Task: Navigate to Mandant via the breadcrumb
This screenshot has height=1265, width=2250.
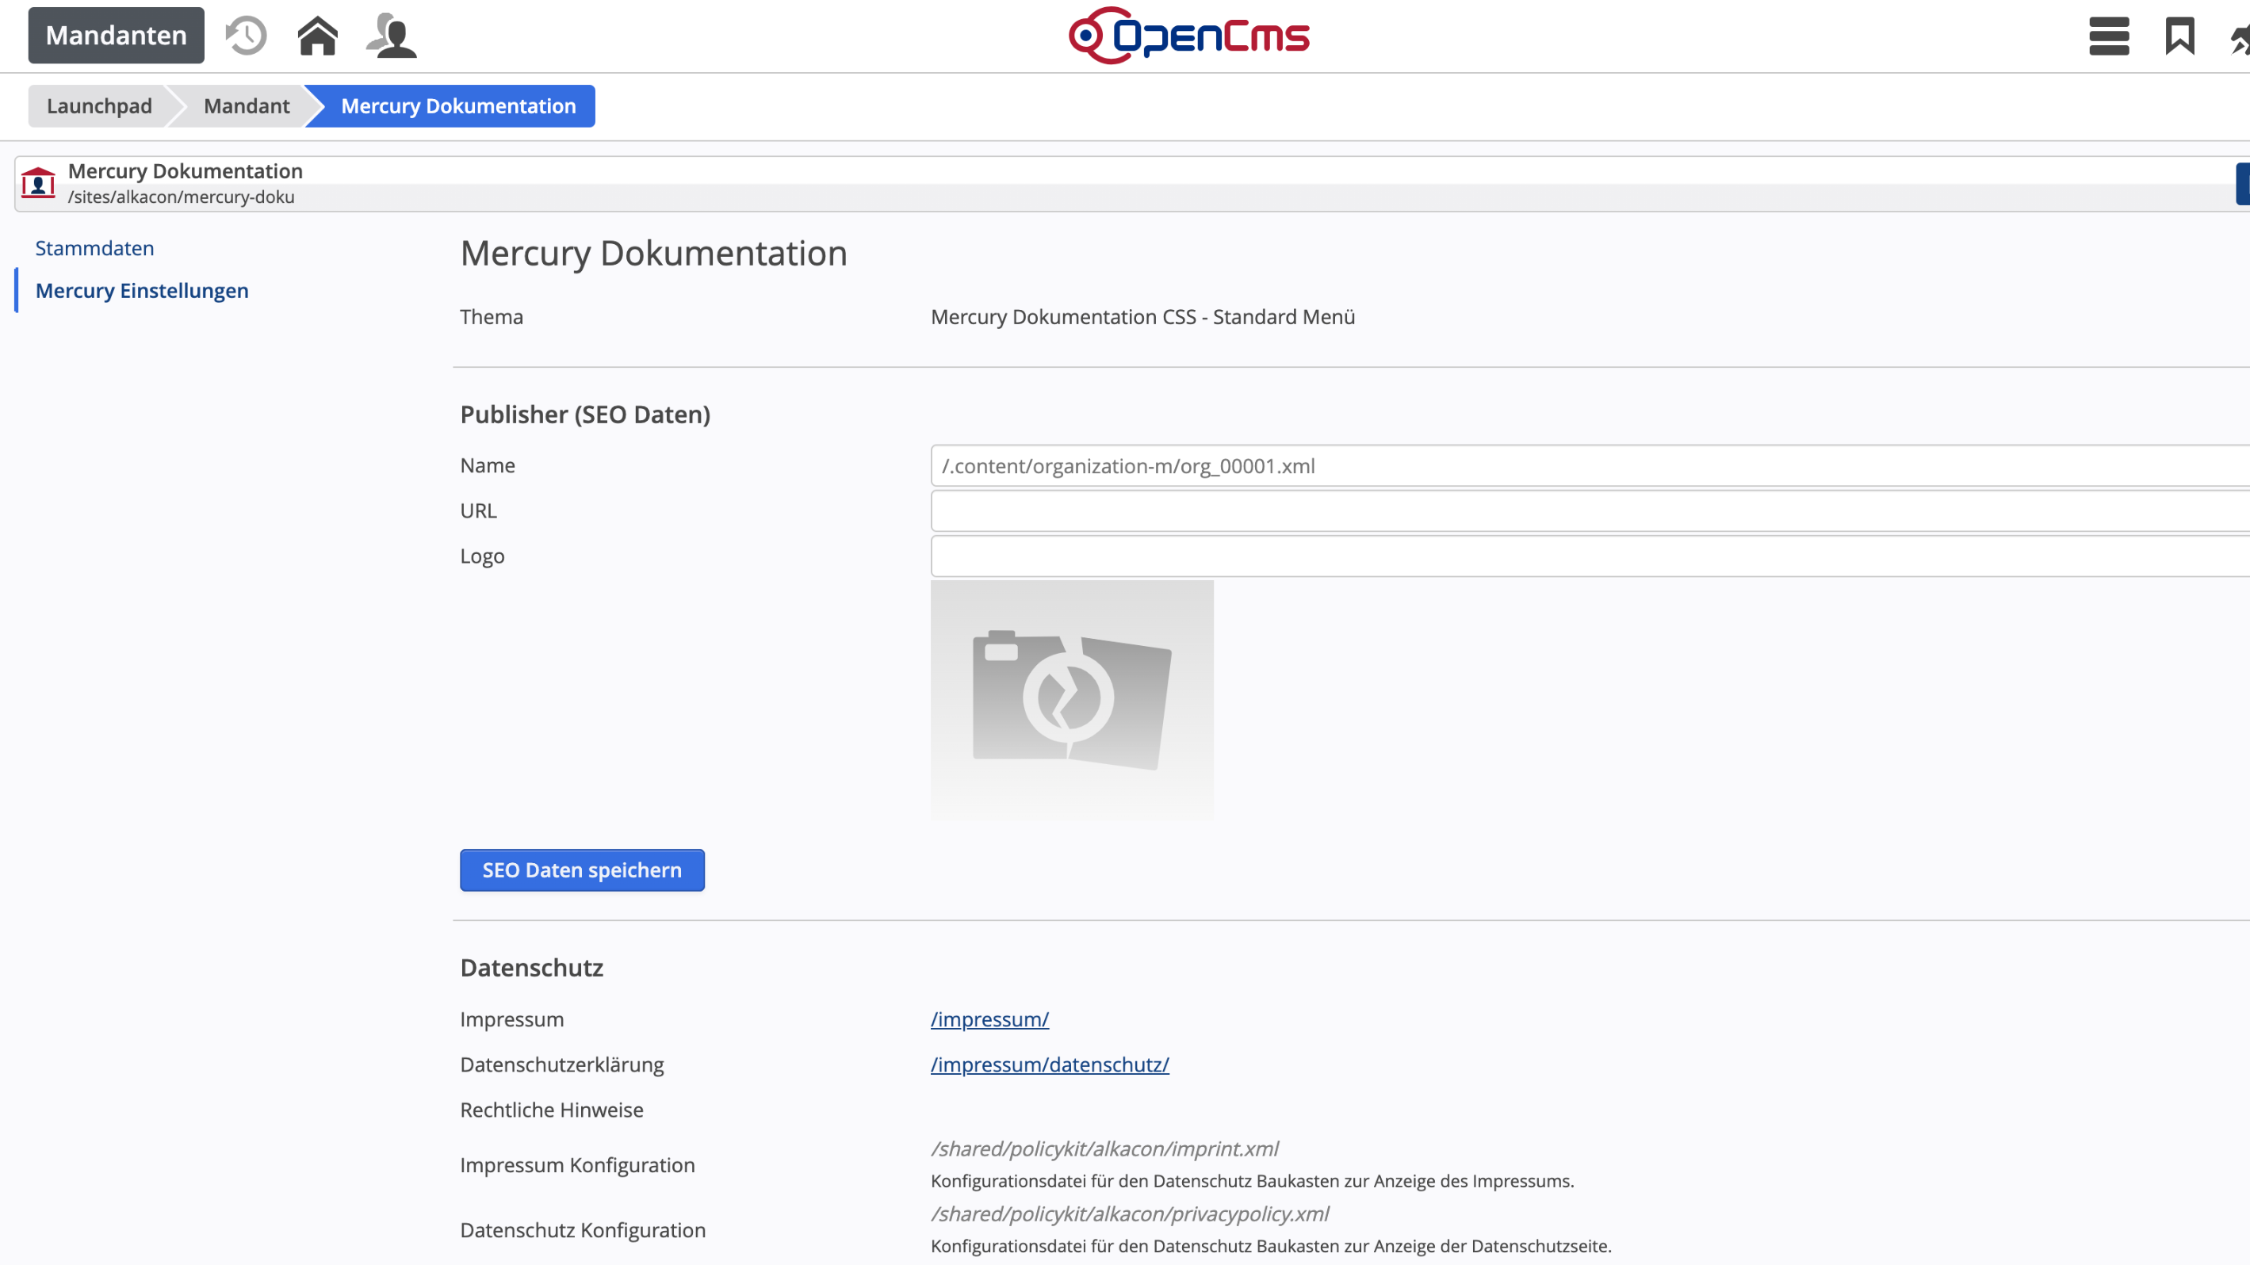Action: 246,105
